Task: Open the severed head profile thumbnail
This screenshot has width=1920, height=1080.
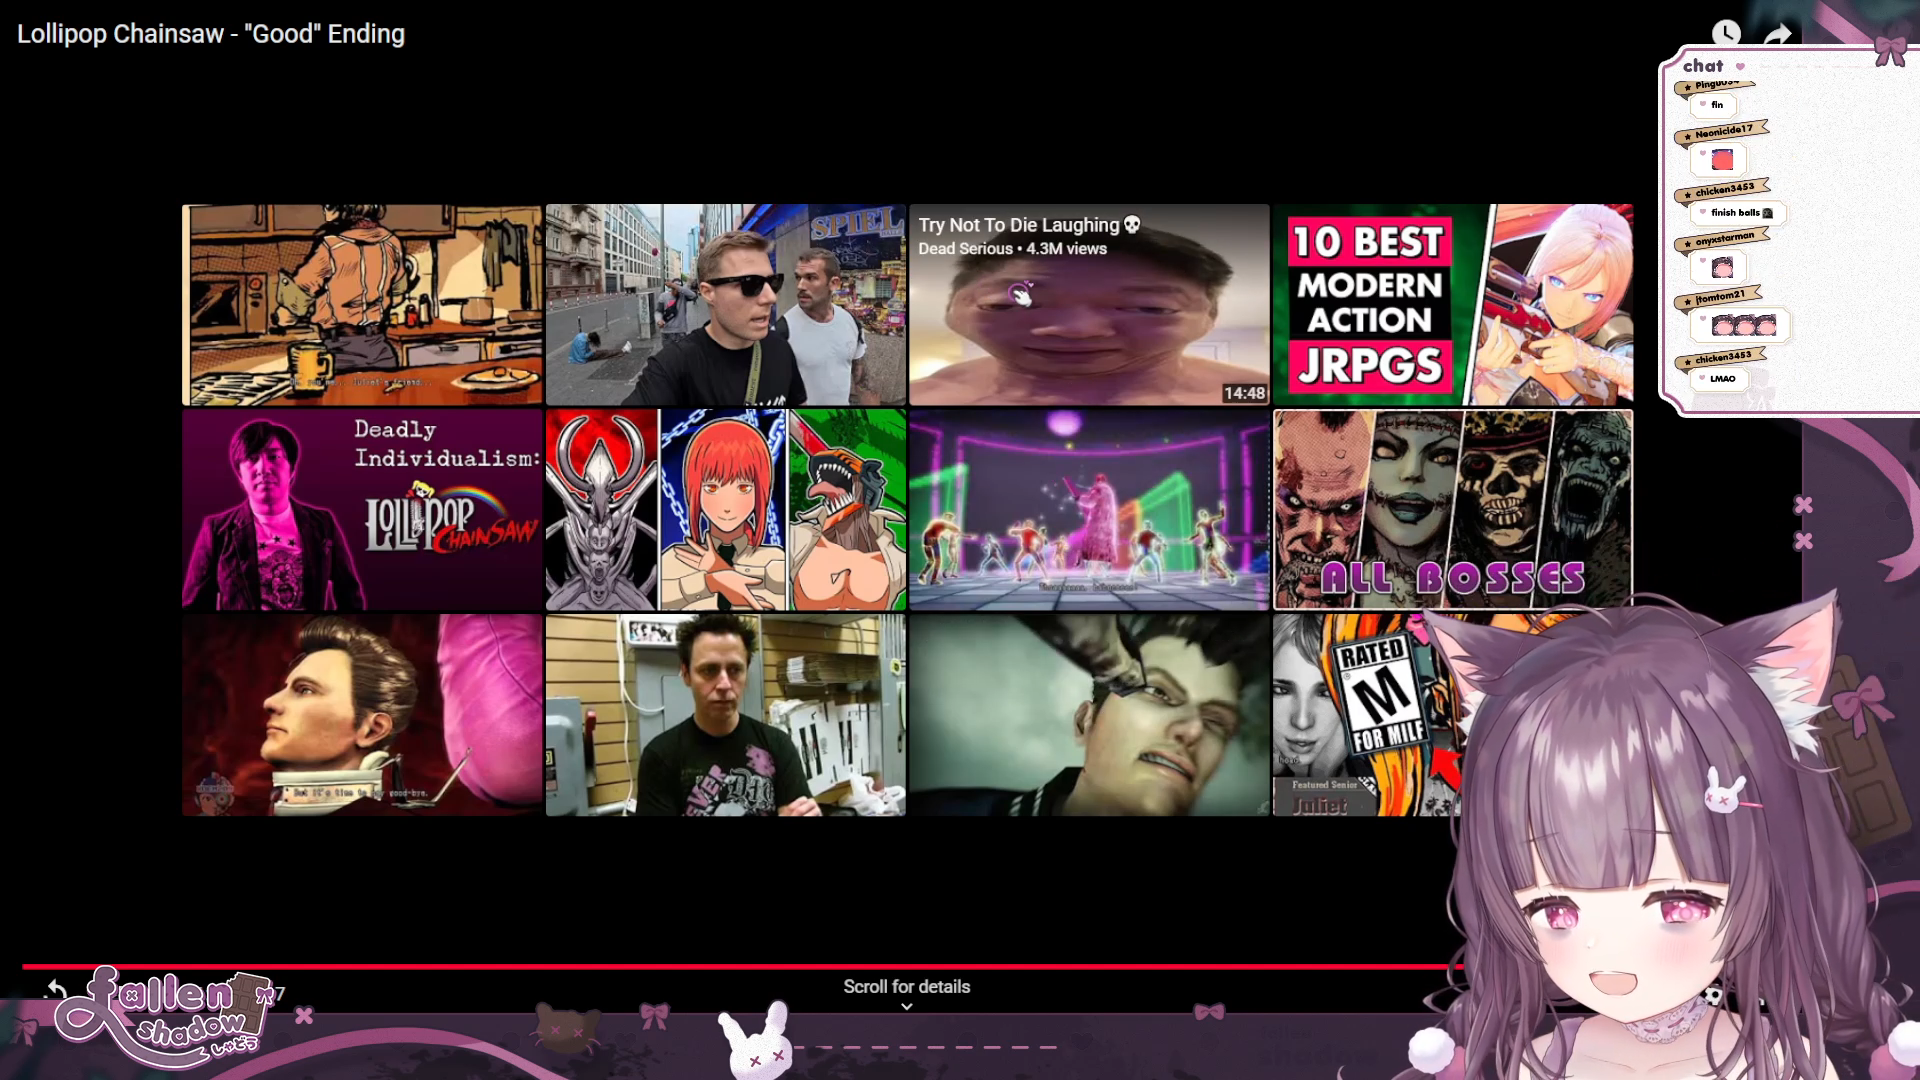Action: (362, 715)
